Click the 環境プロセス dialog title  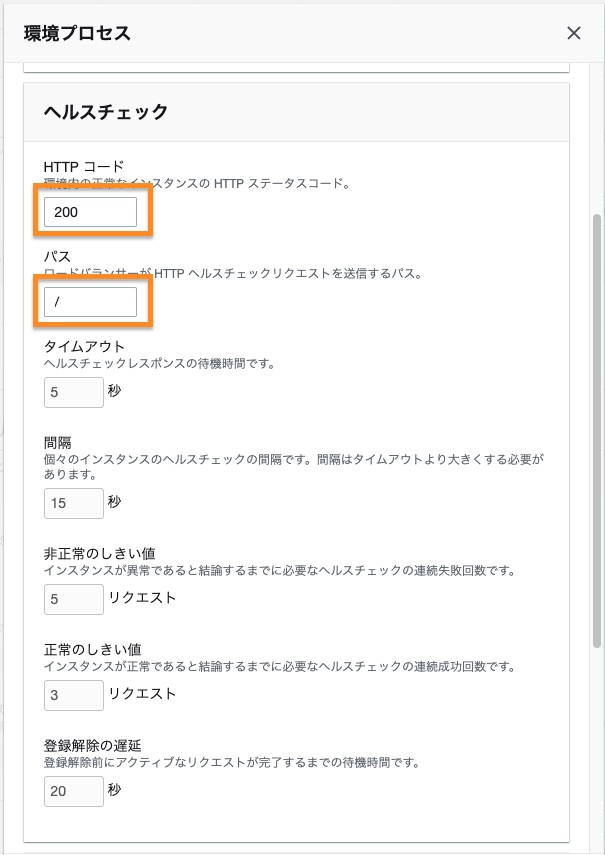click(x=77, y=34)
